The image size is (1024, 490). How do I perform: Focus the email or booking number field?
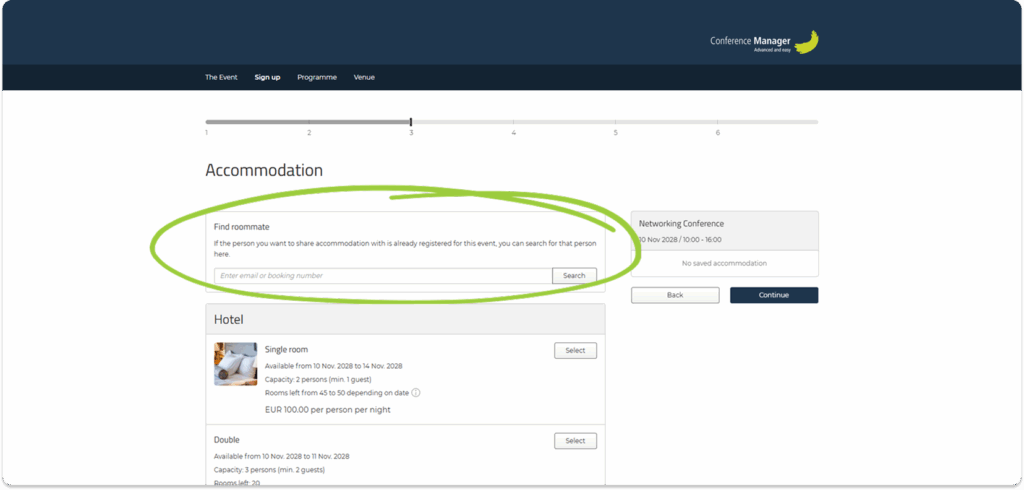pos(383,276)
